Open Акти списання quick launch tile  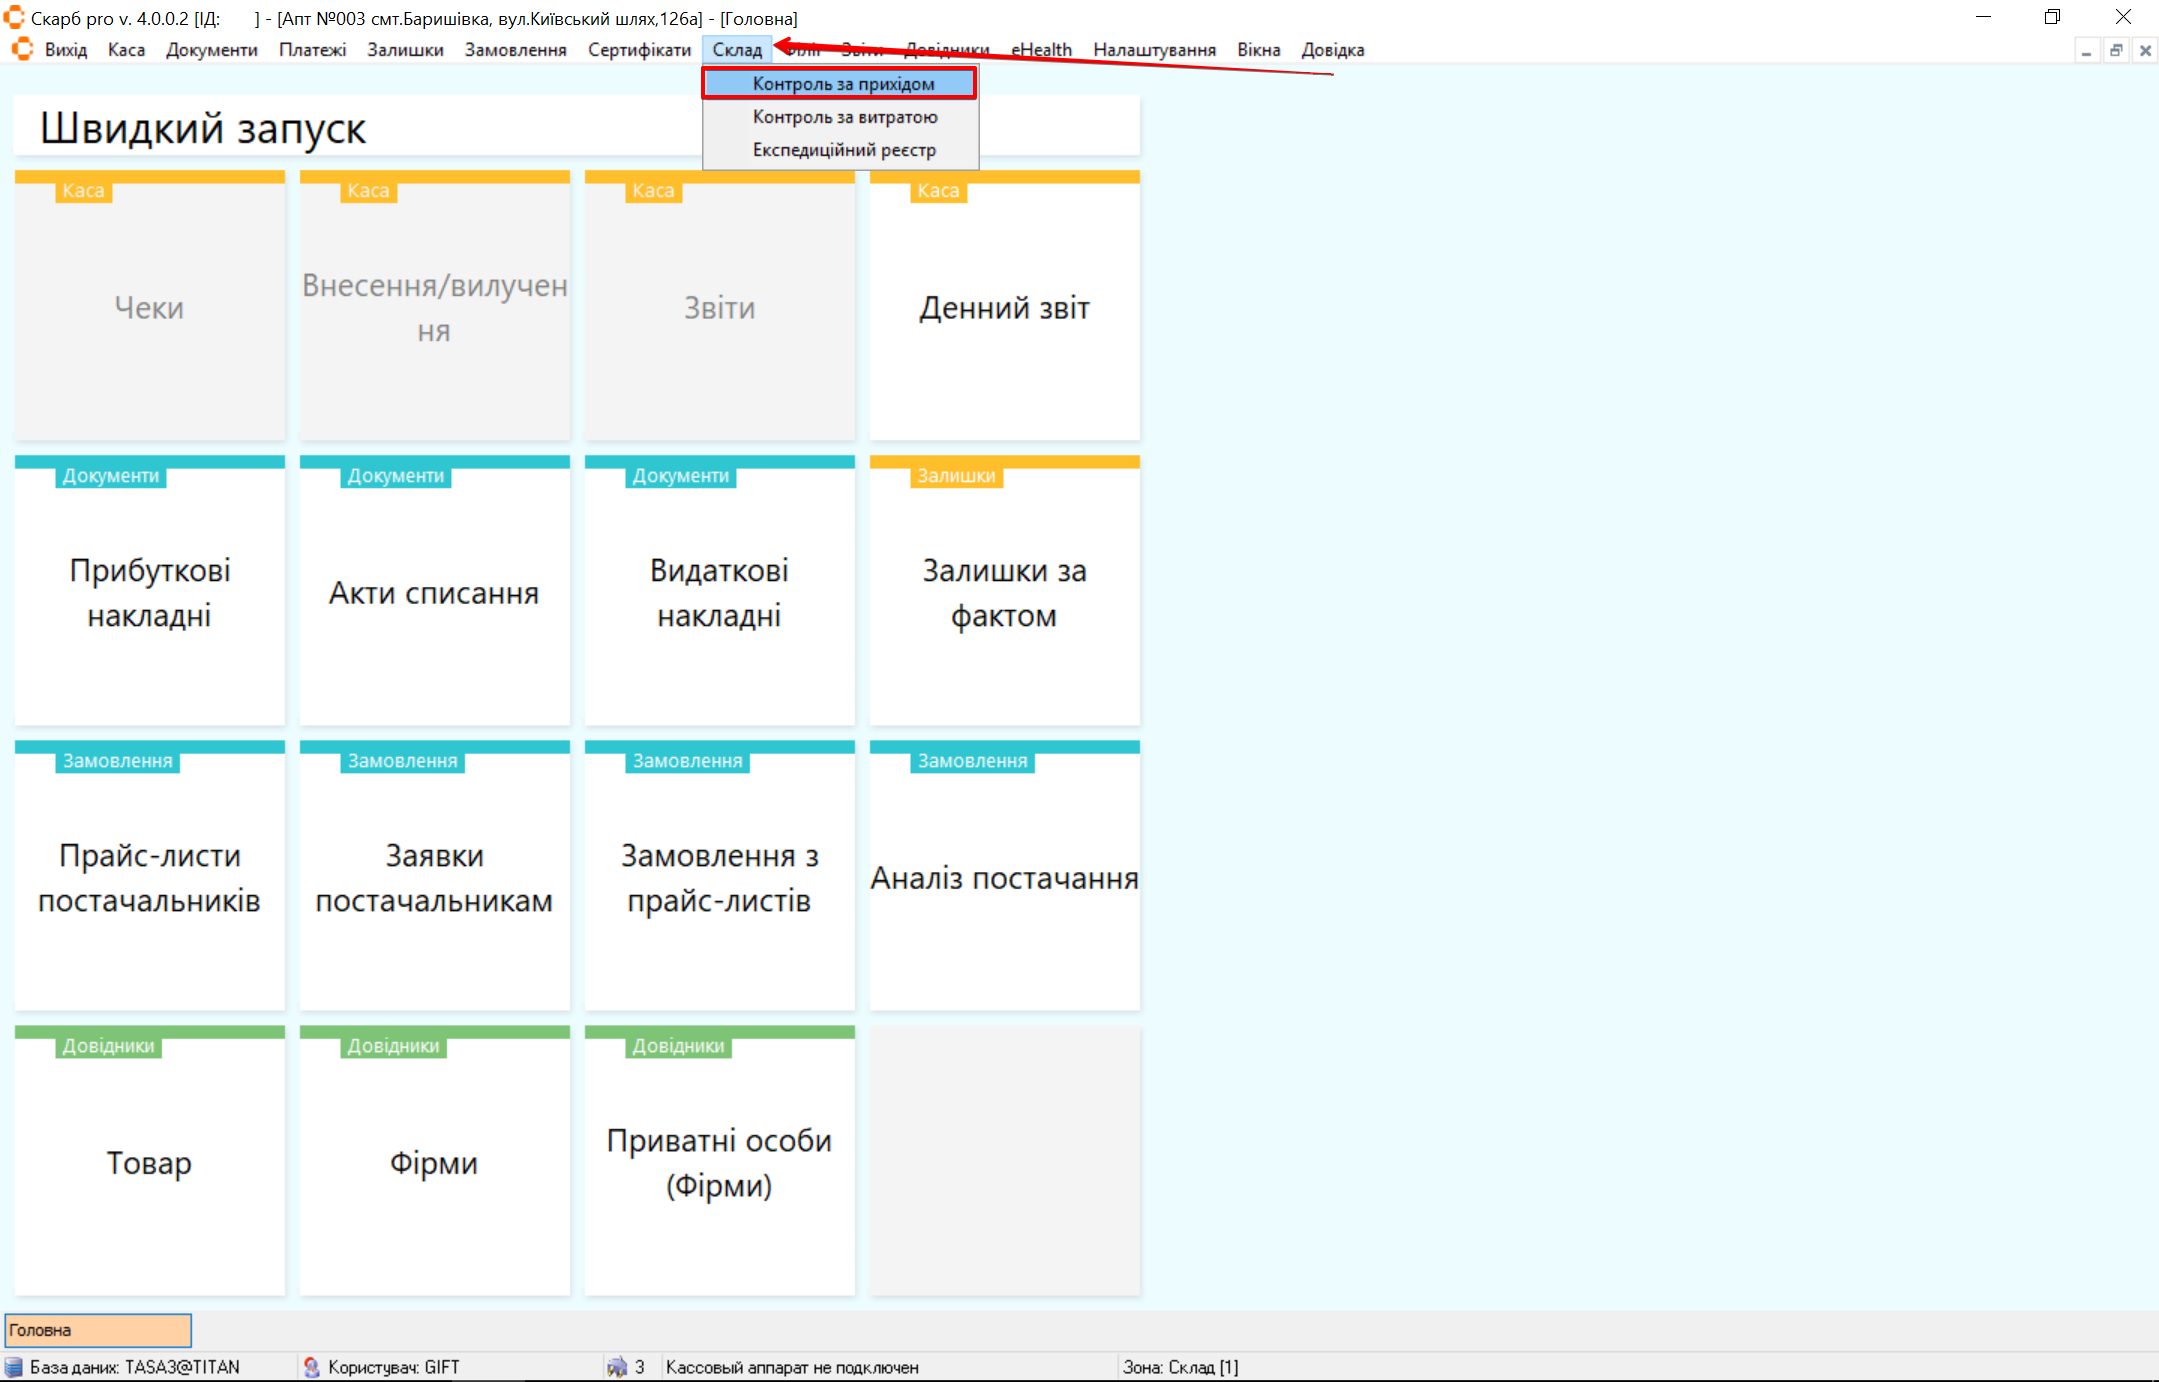point(434,592)
